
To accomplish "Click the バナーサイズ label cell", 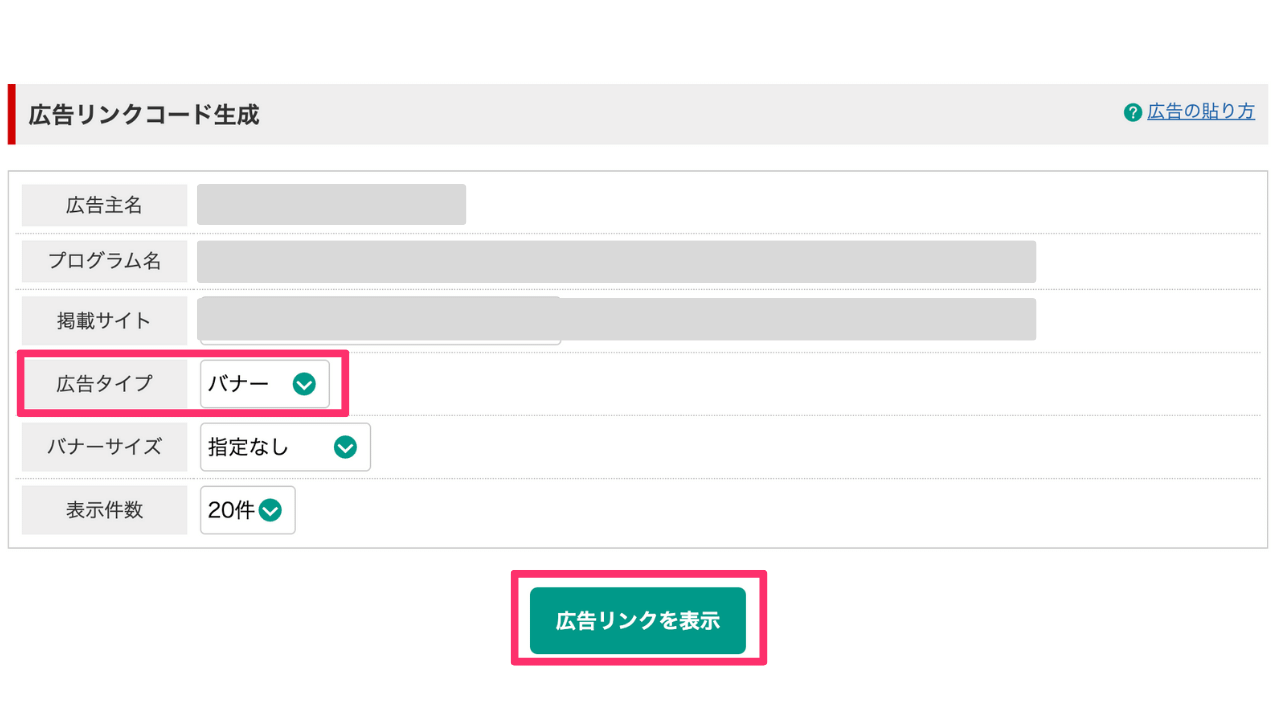I will point(104,447).
